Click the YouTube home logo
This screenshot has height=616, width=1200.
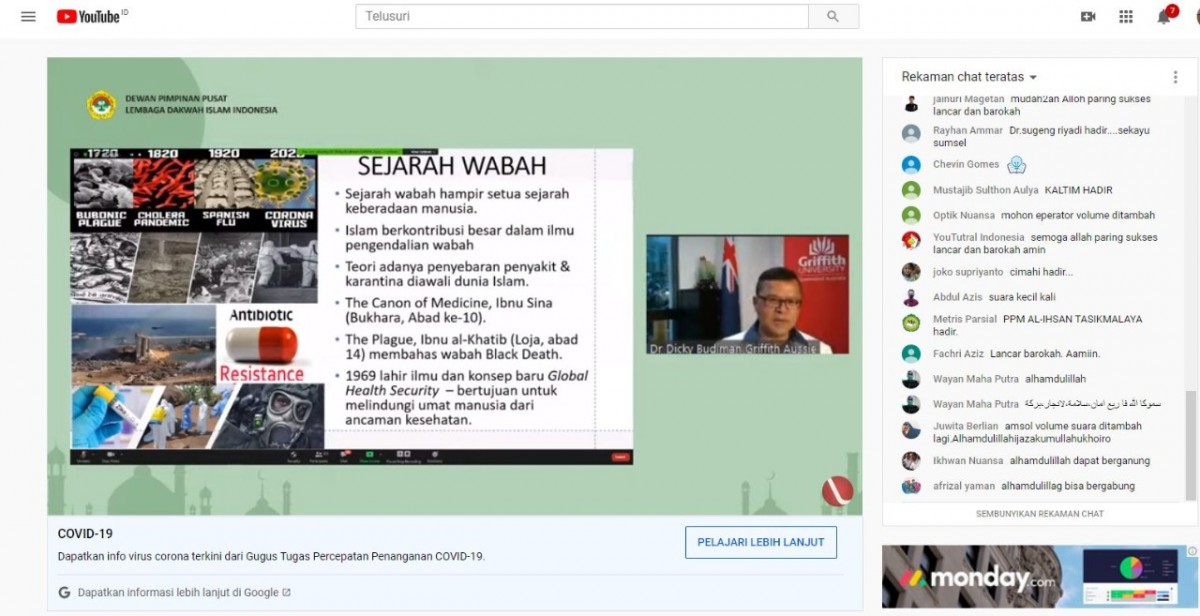point(90,16)
